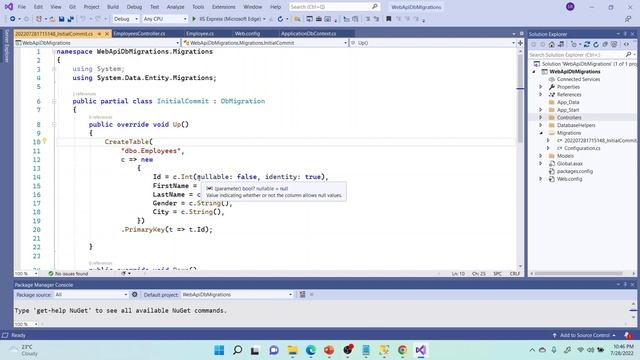Expand the Controllers folder arrow
Viewport: 640px width, 360px height.
click(541, 118)
